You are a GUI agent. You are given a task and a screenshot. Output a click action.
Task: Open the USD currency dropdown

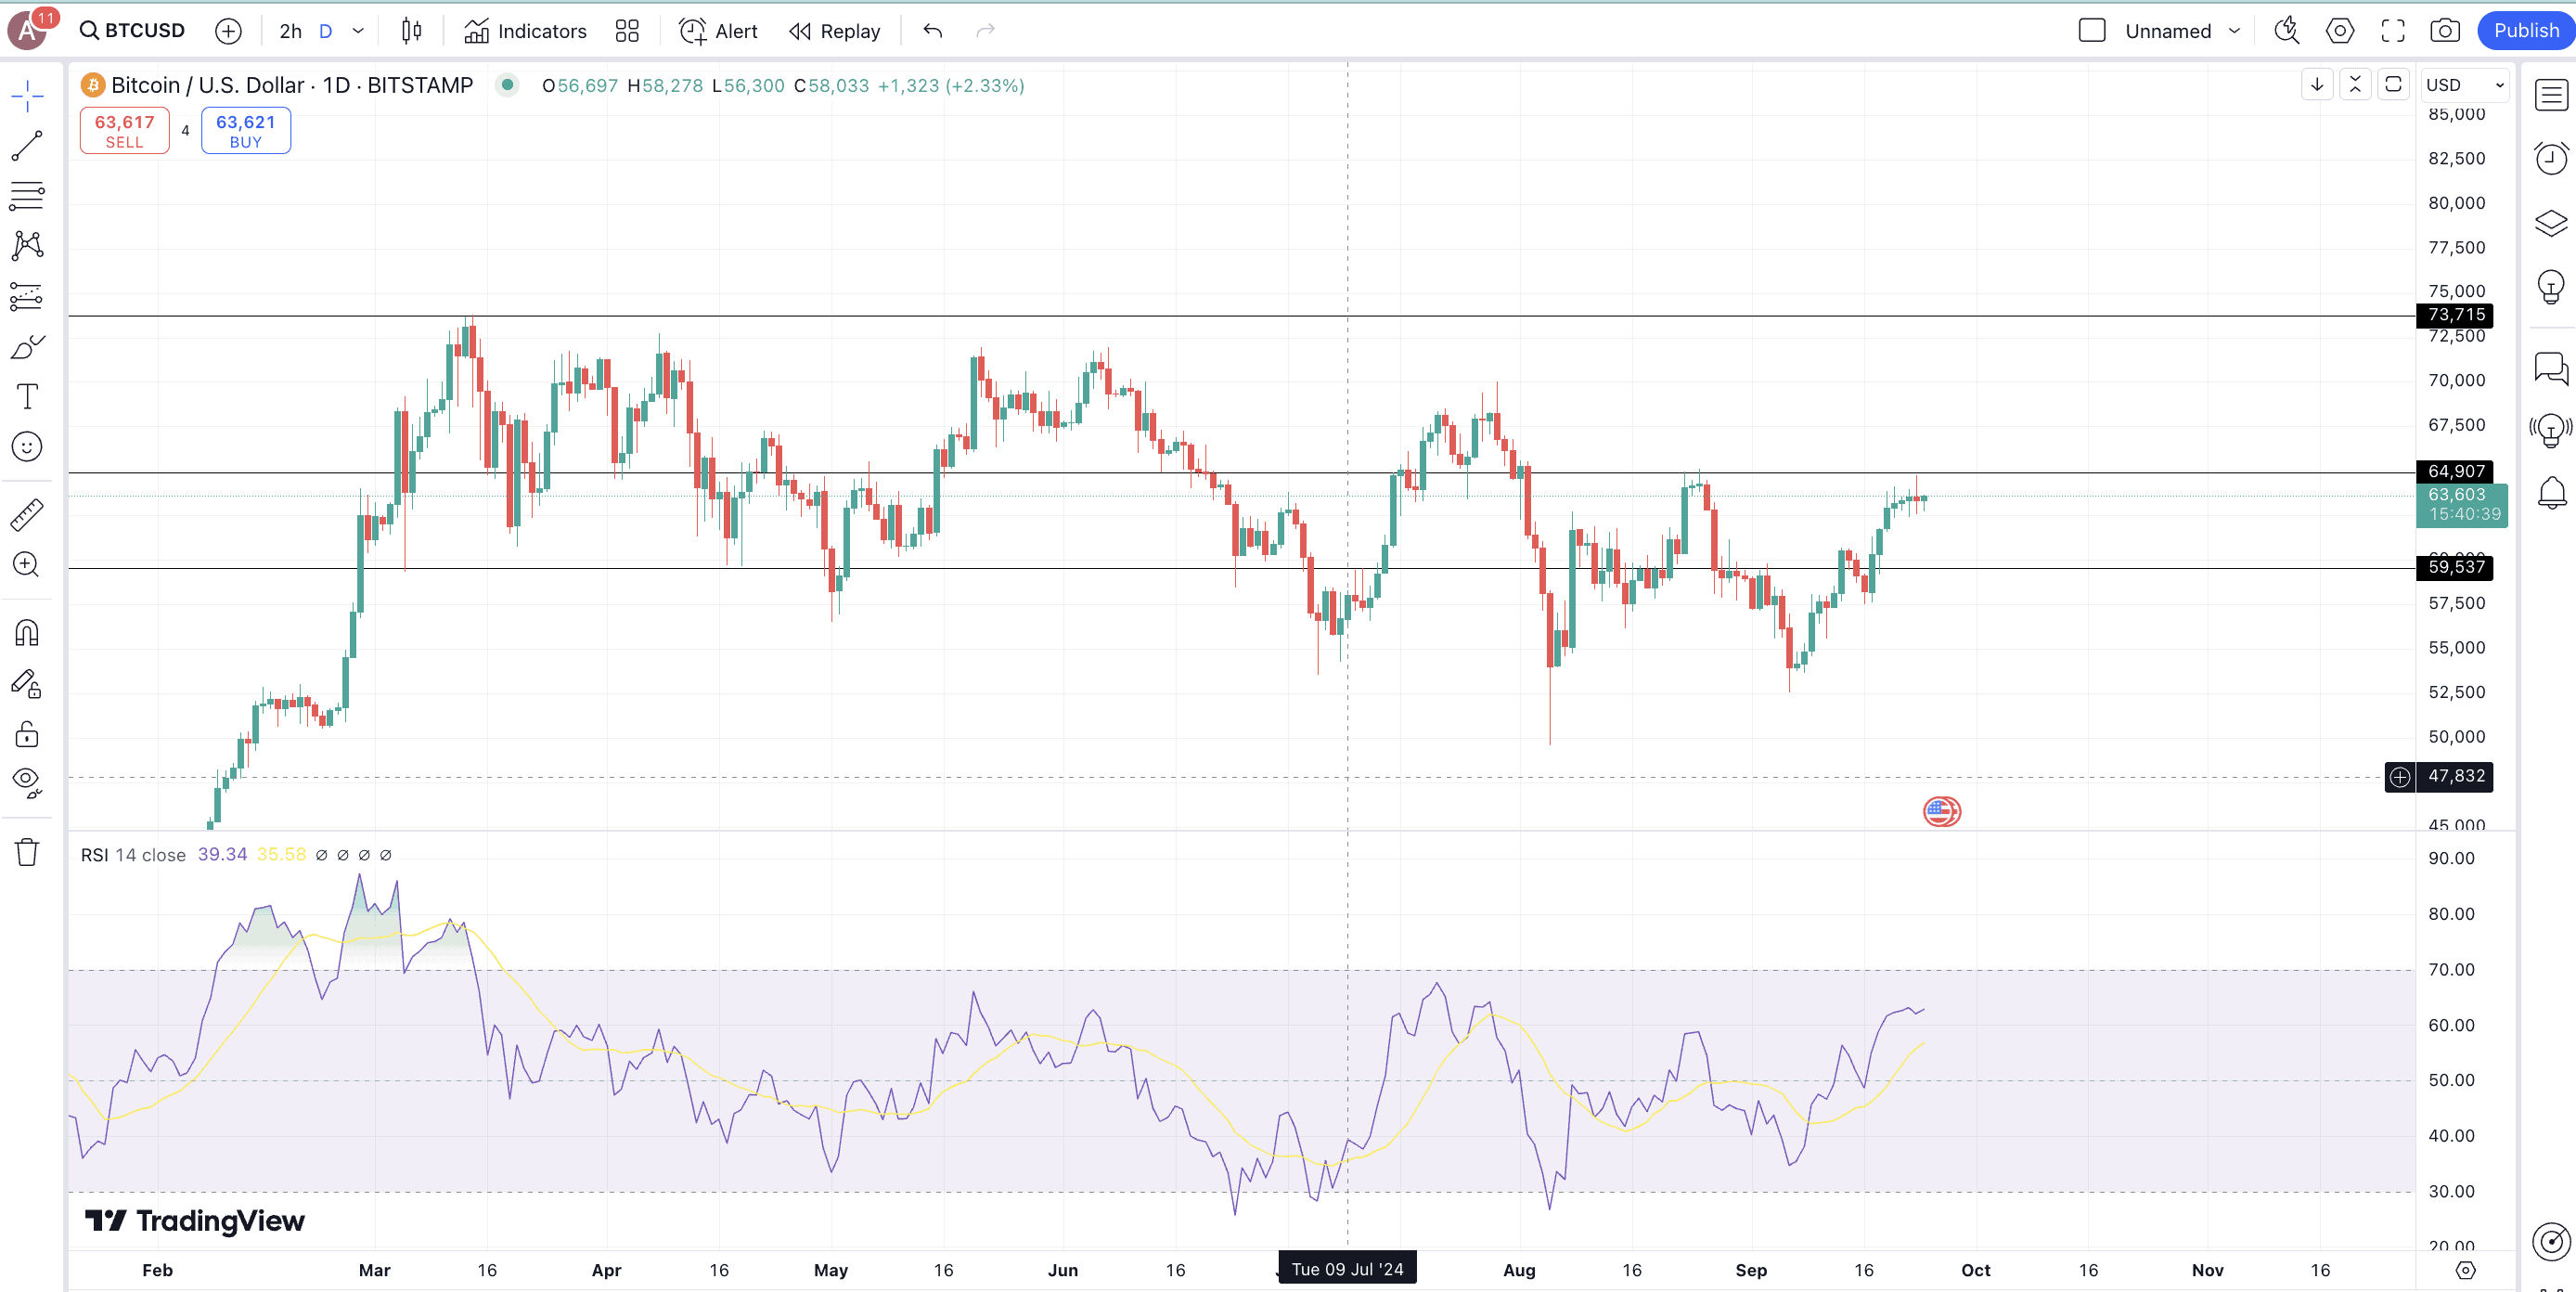[2464, 85]
